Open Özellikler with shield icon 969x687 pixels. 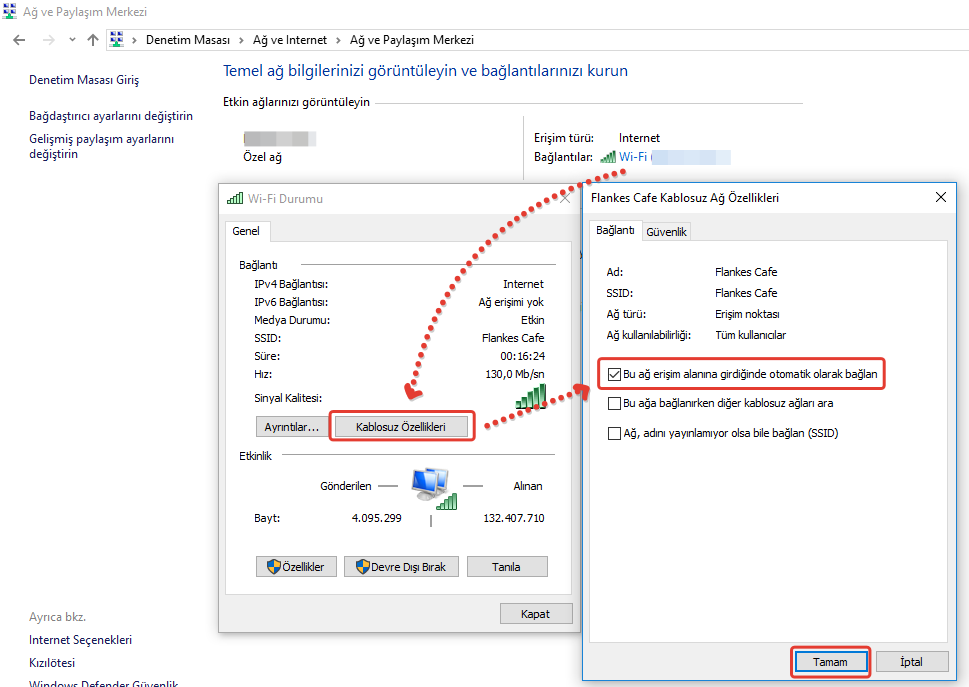tap(295, 567)
